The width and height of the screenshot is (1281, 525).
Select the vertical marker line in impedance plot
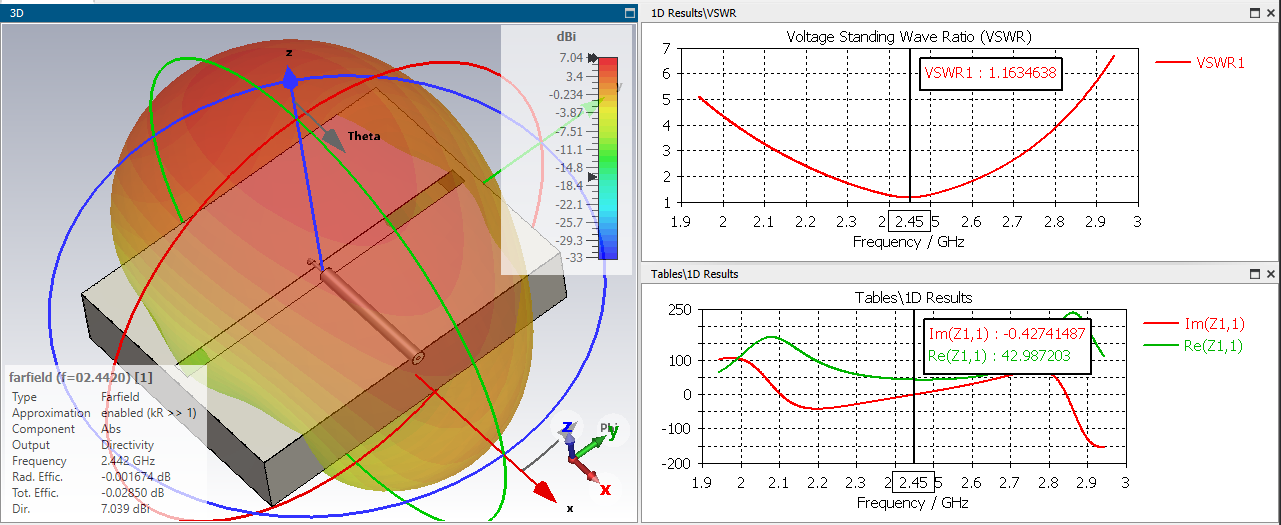[915, 390]
